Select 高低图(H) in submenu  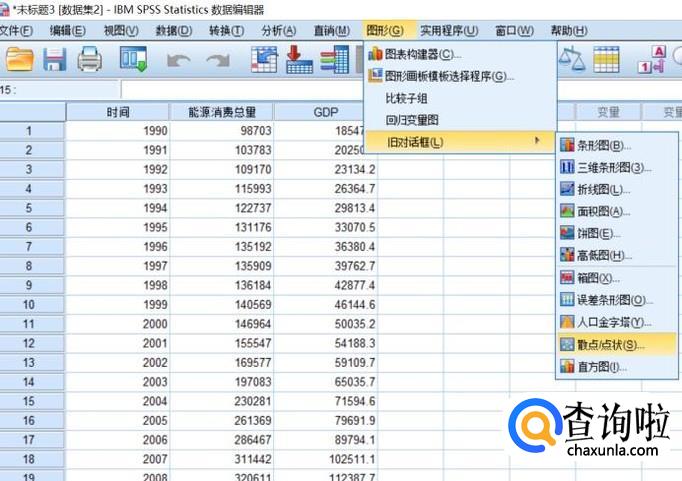(x=617, y=256)
